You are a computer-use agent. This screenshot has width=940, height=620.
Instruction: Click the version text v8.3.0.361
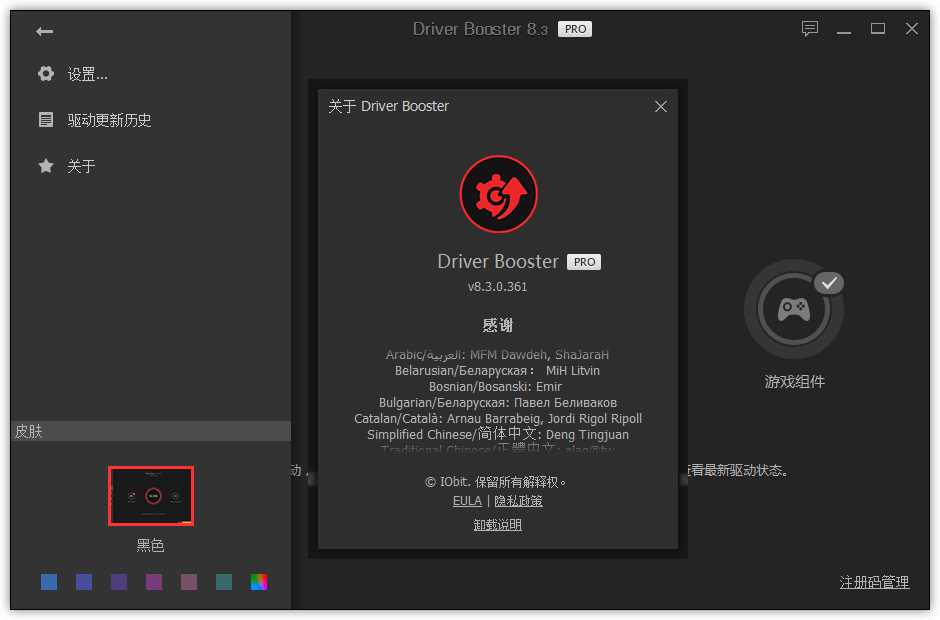click(x=498, y=287)
